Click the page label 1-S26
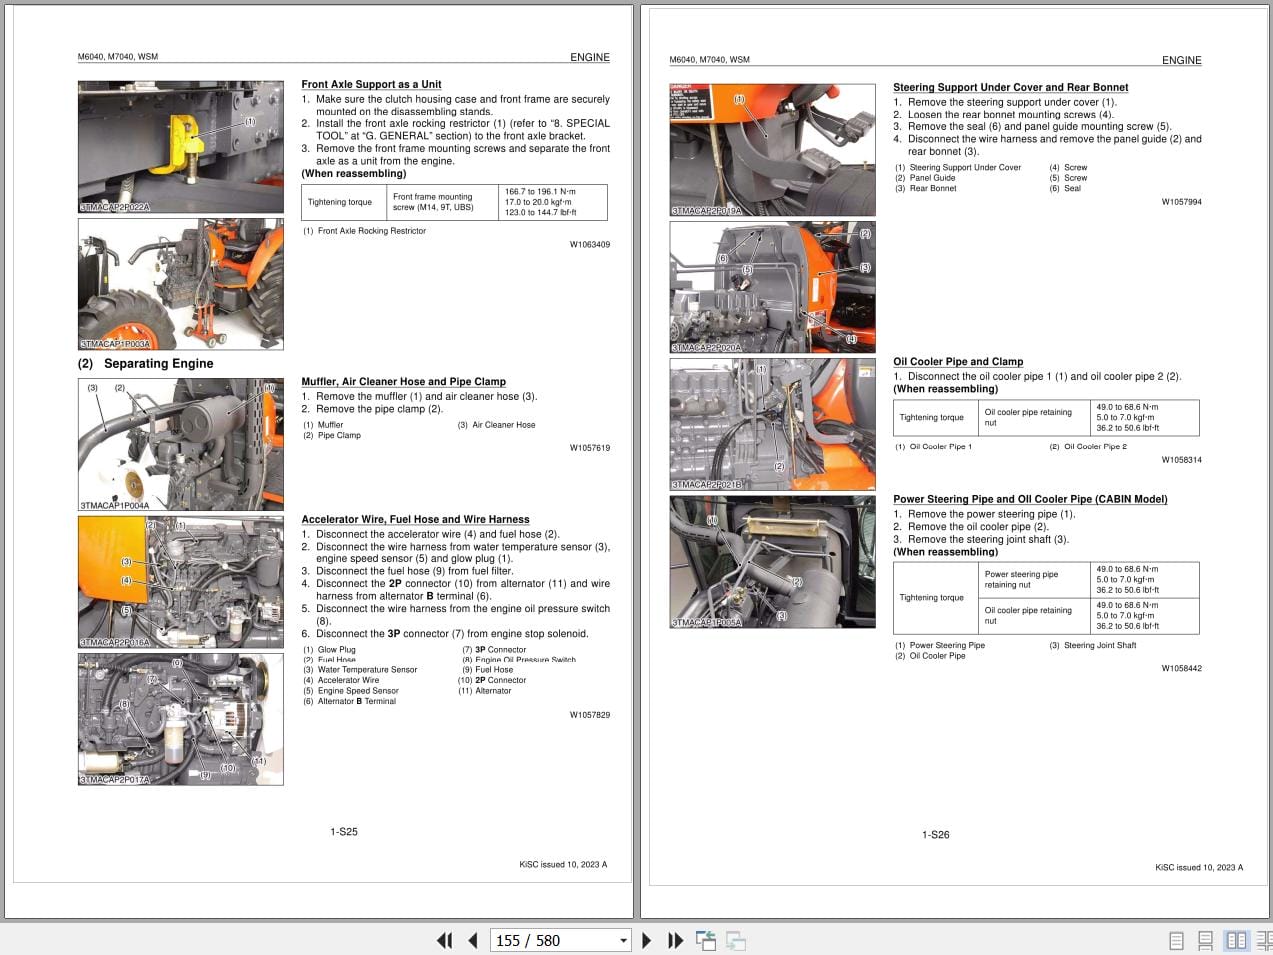1273x955 pixels. click(936, 835)
